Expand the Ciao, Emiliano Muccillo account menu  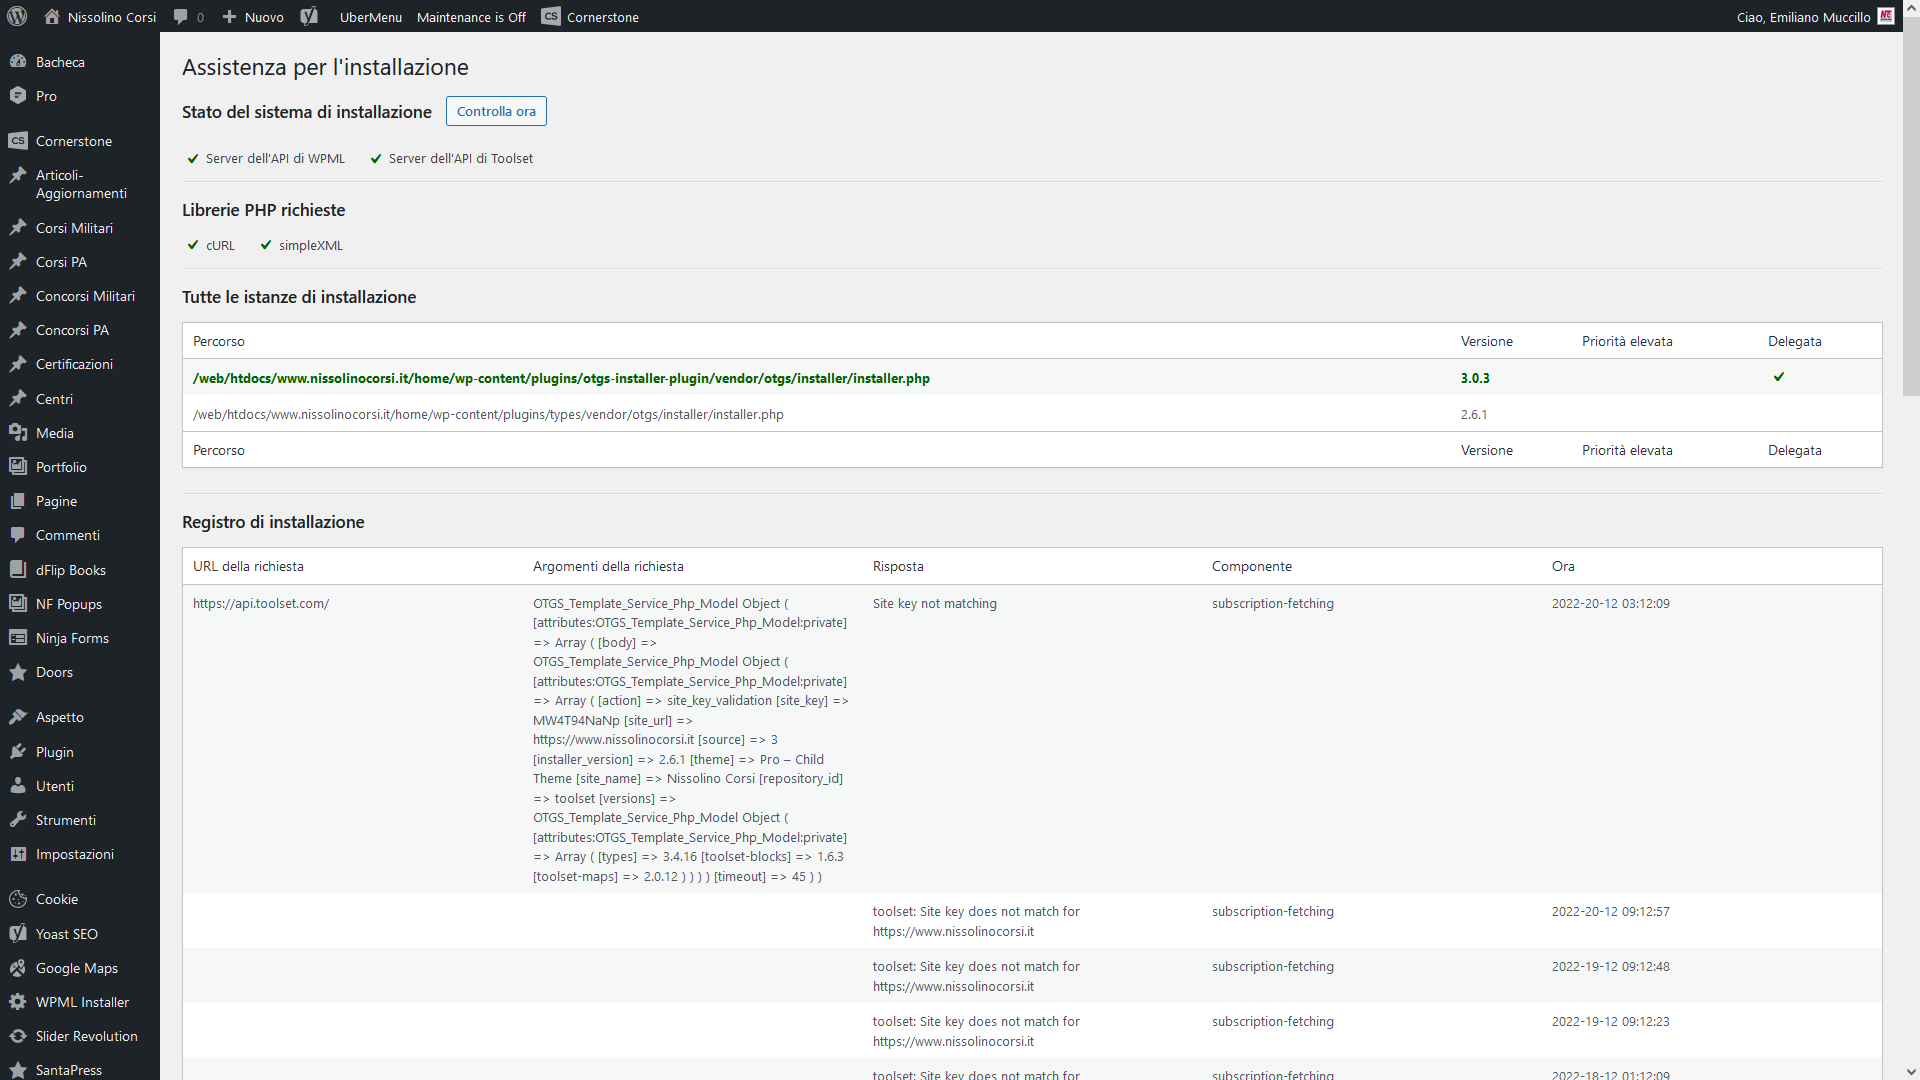click(1803, 17)
